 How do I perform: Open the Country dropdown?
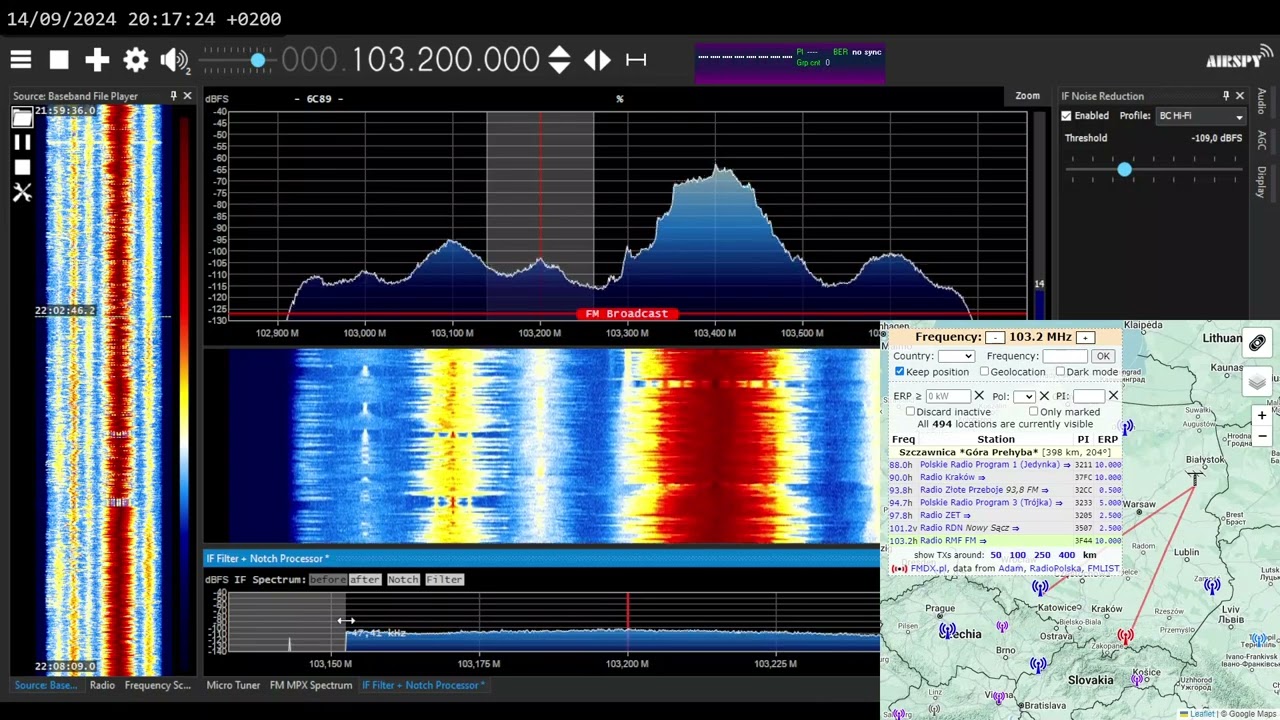pos(955,356)
